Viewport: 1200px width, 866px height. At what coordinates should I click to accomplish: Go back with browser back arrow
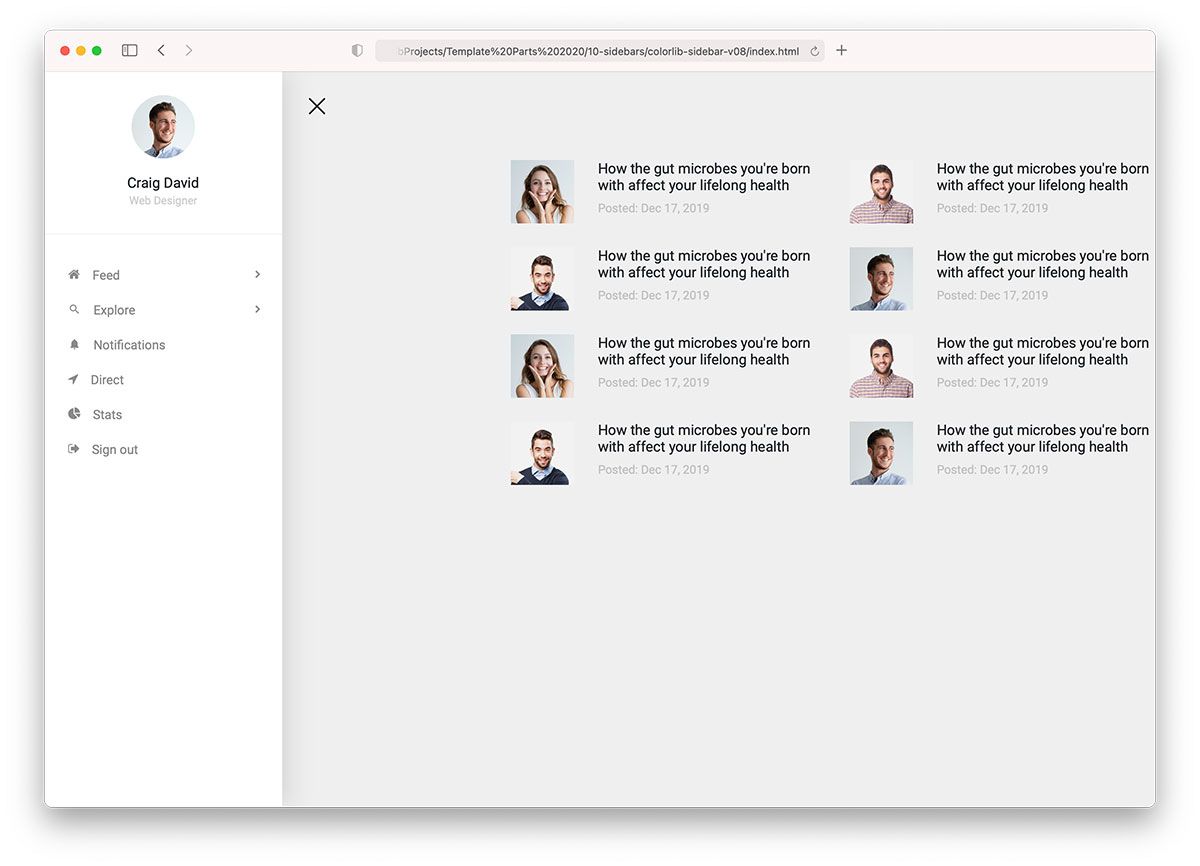coord(161,50)
